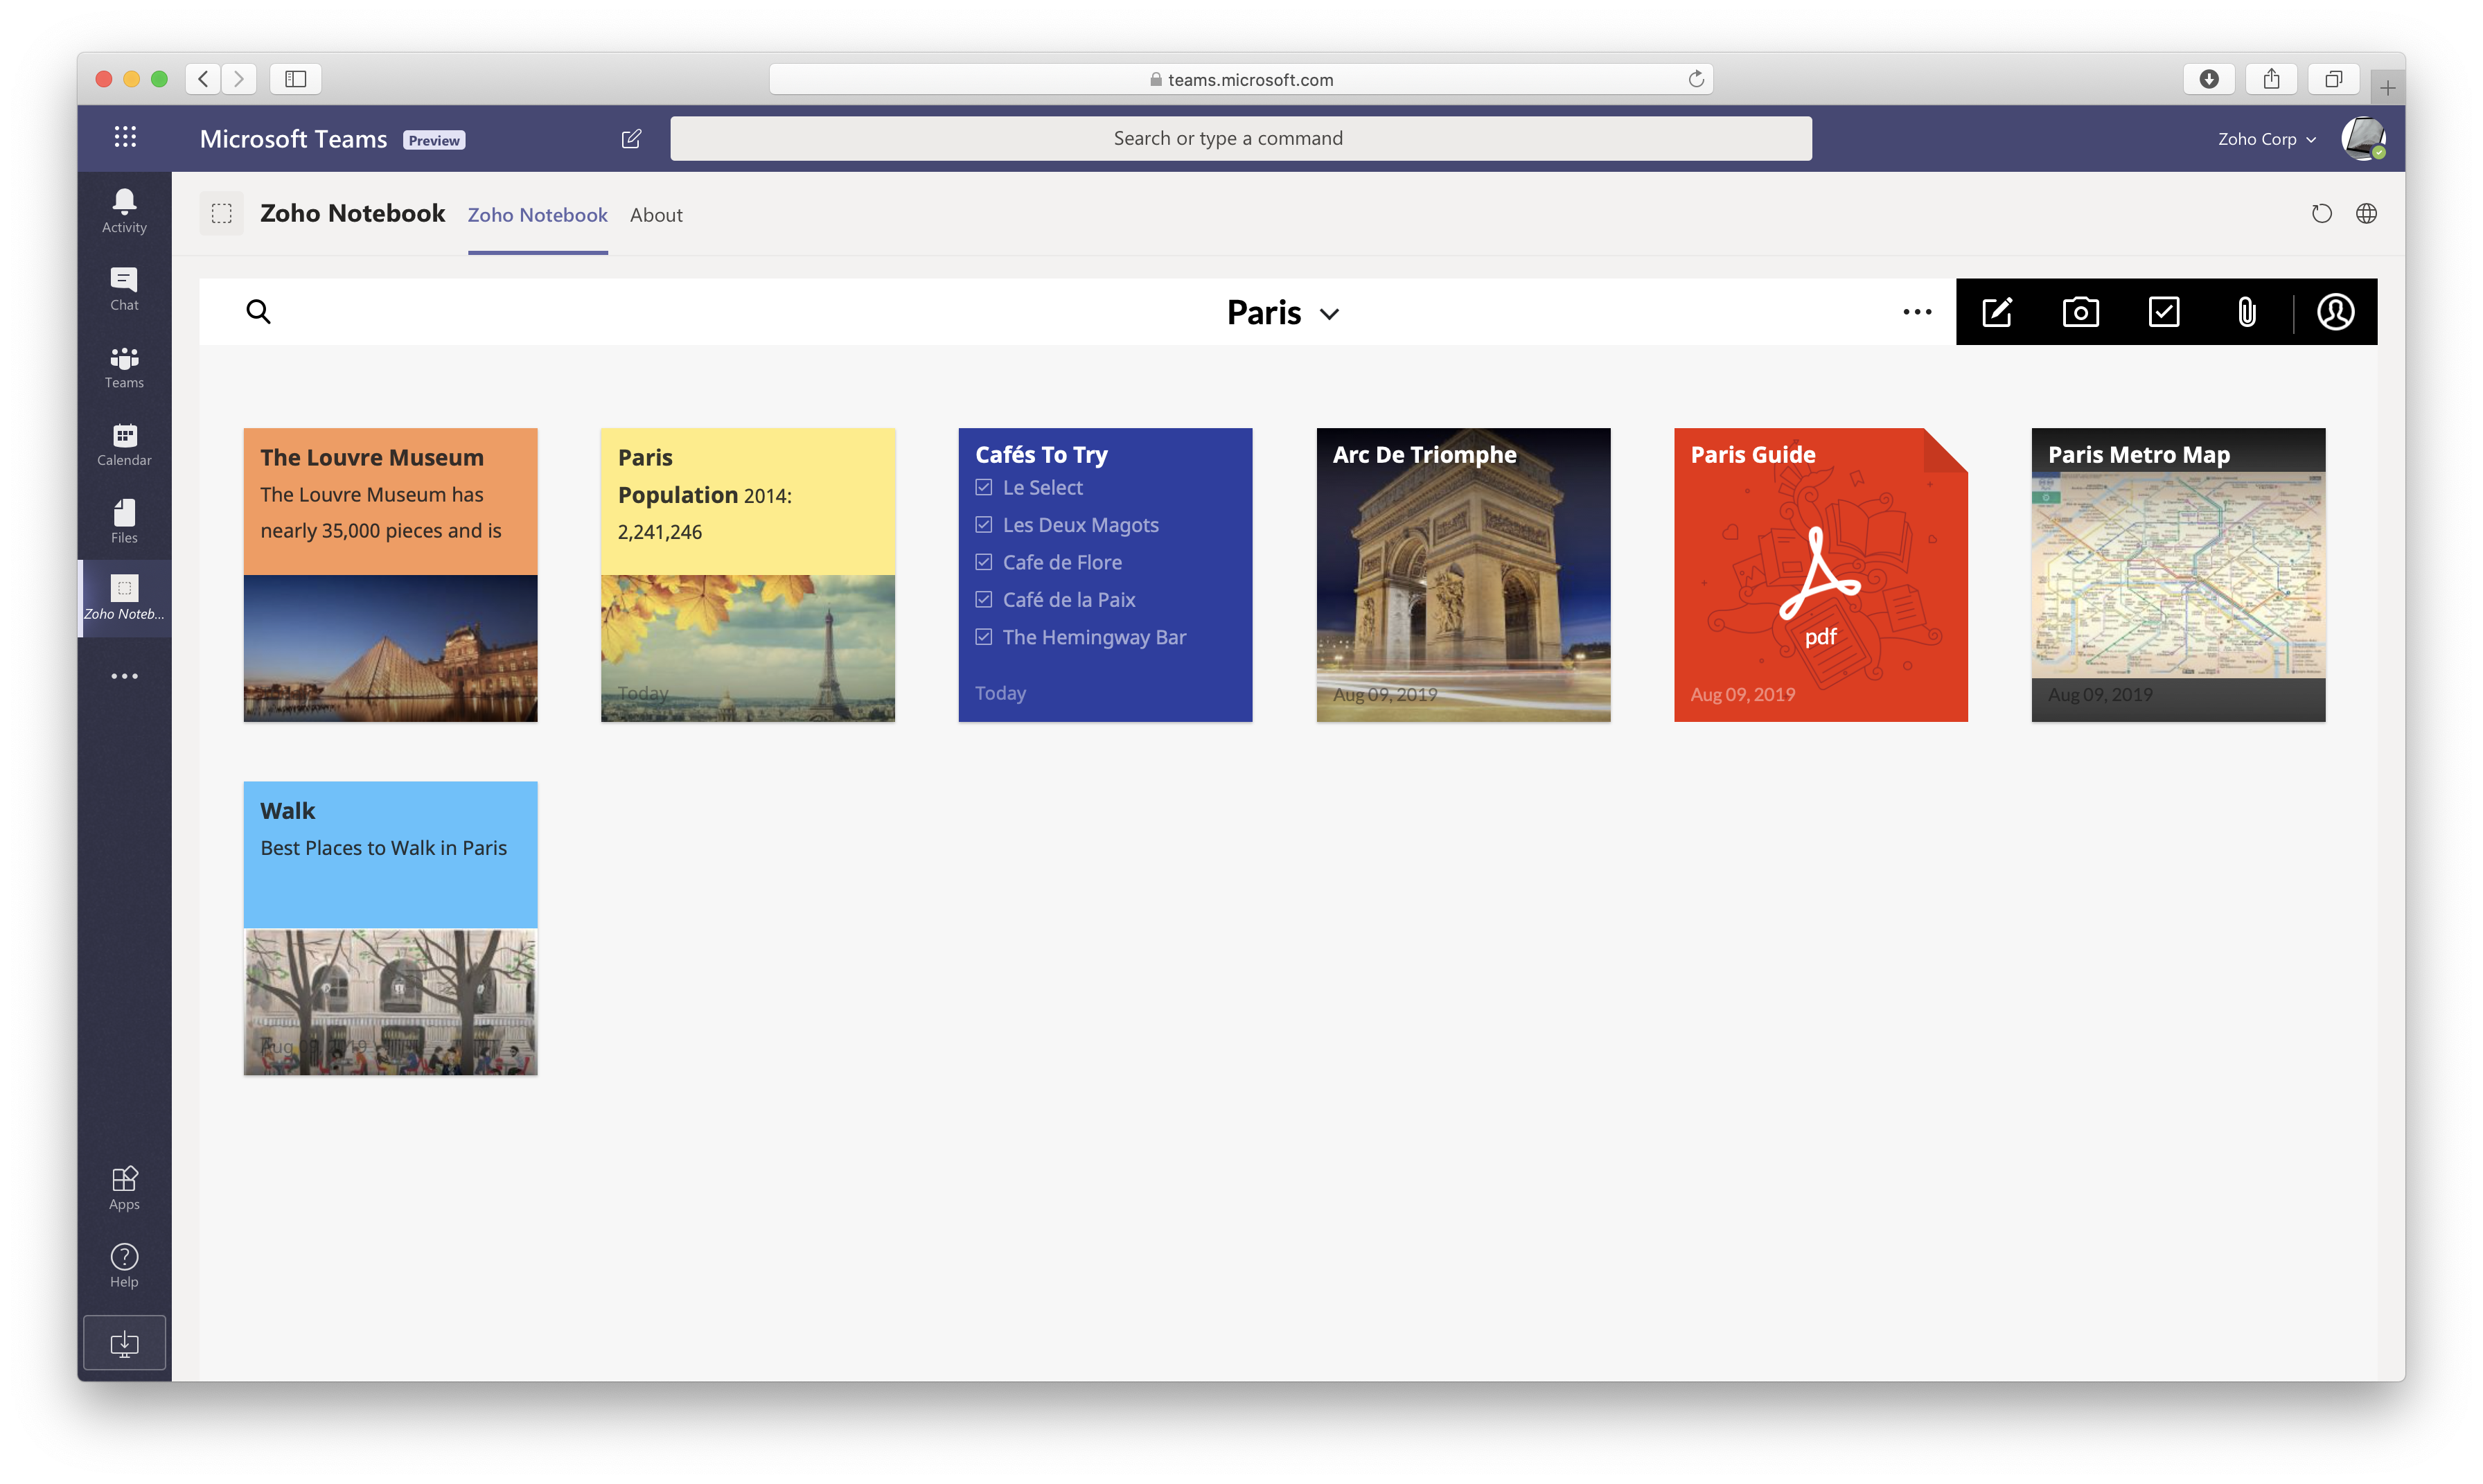Click the Help button in sidebar
Screen dimensions: 2483x1484
(x=124, y=1265)
